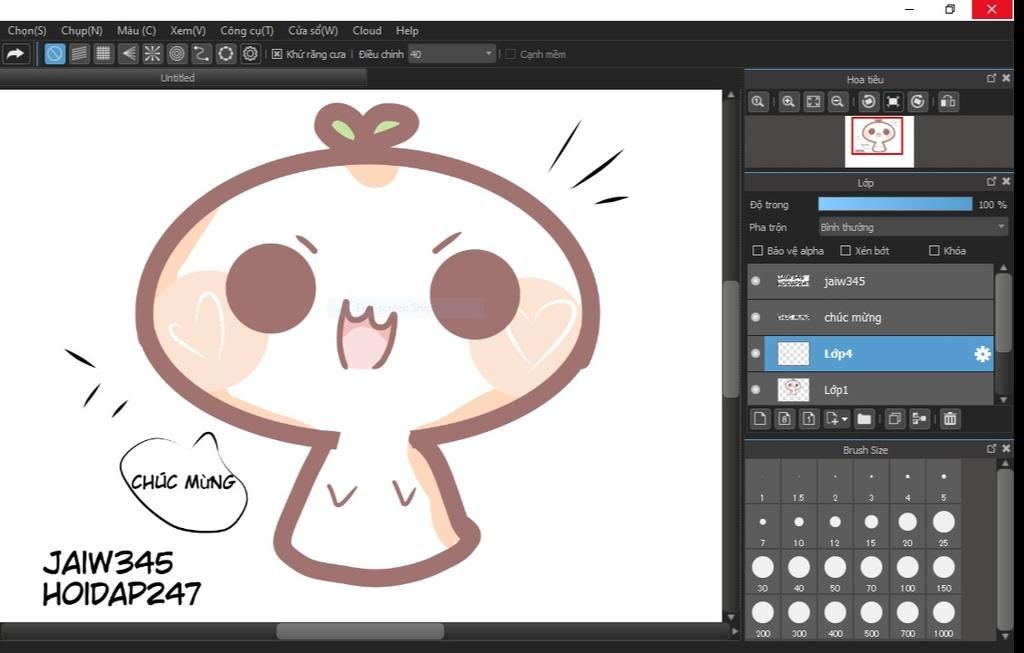Select brush size 100 preset
This screenshot has height=653, width=1024.
pos(908,572)
